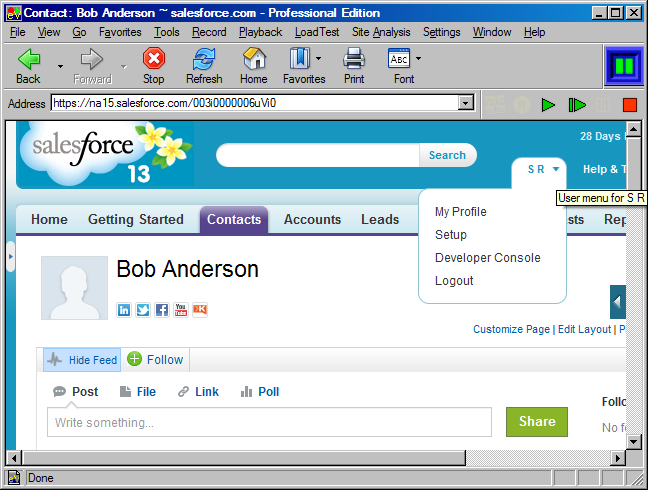Open the Favorites book icon

pos(300,58)
